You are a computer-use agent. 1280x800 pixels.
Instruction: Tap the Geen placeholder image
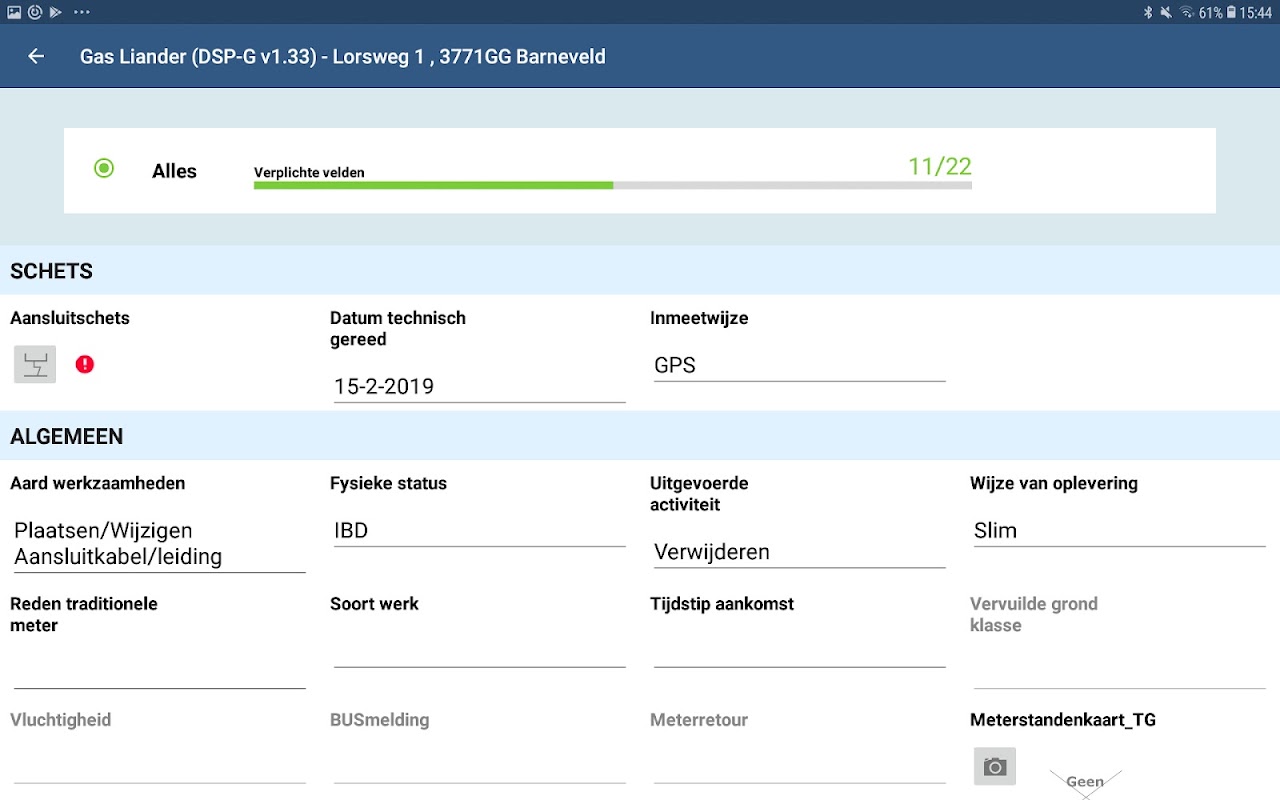(1085, 782)
